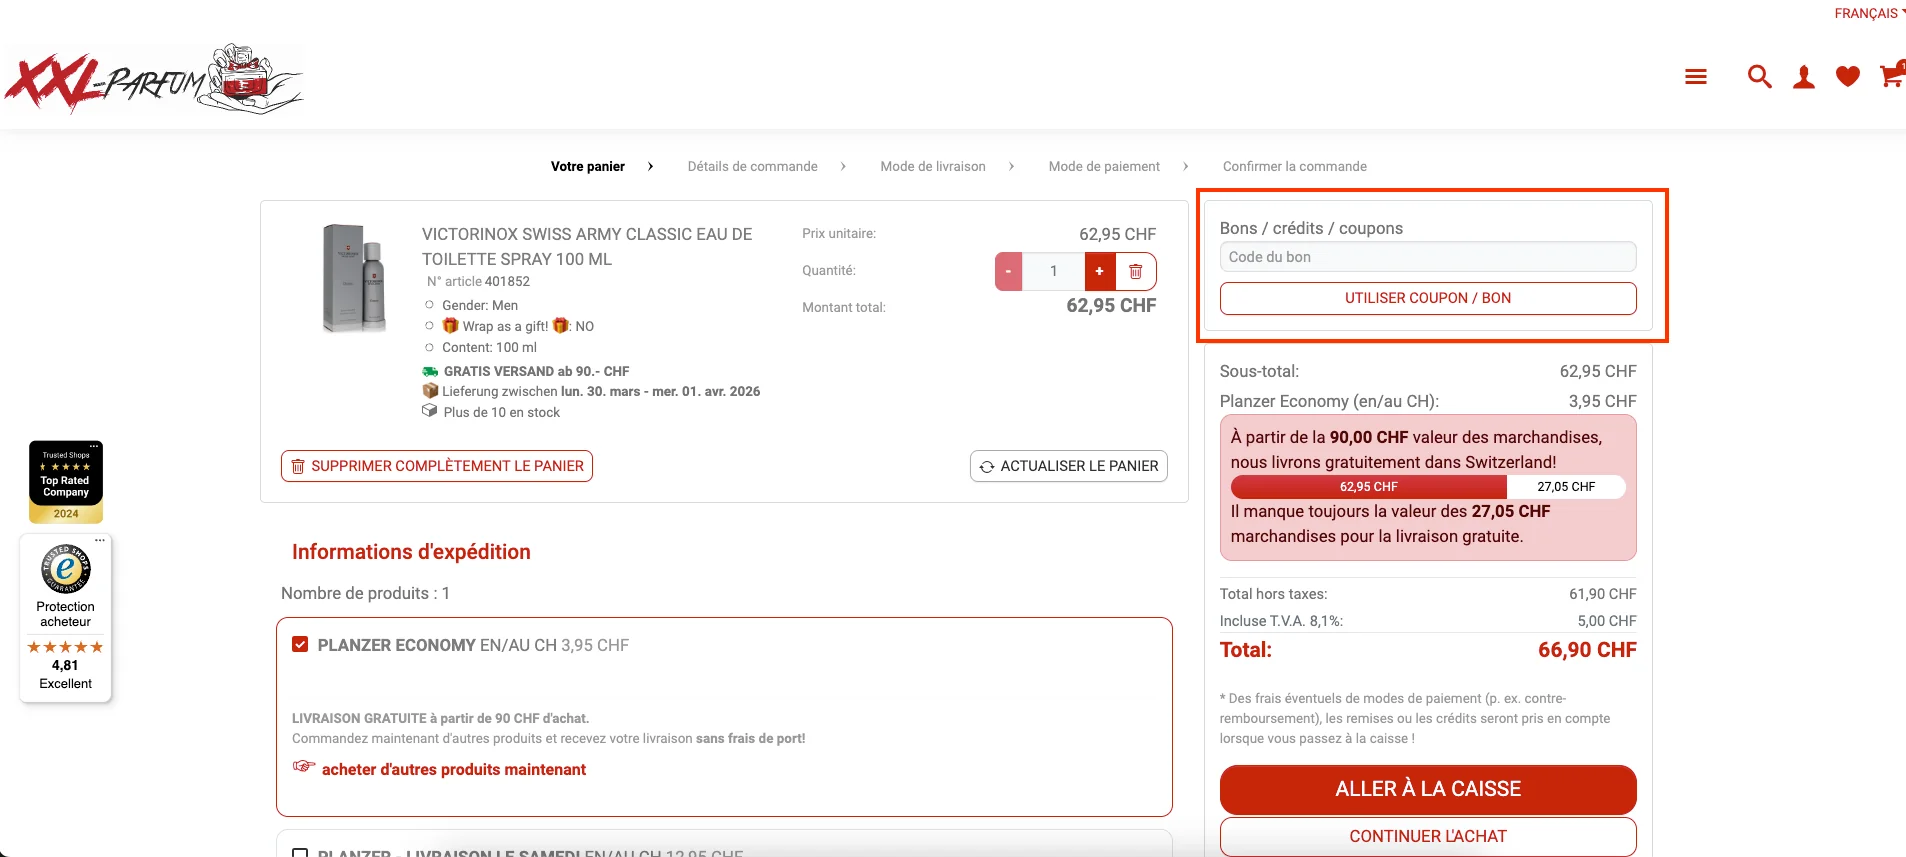
Task: Go to Confirmer la commande step
Action: [1295, 166]
